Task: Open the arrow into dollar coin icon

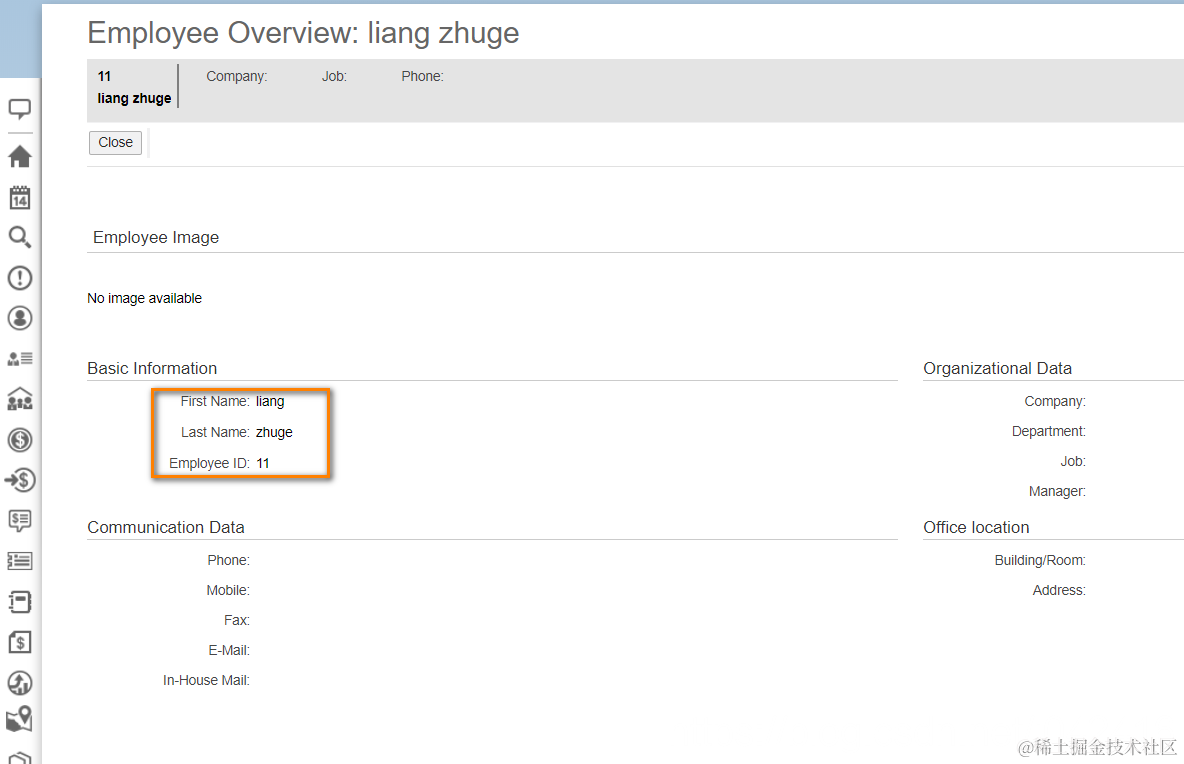Action: pyautogui.click(x=20, y=480)
